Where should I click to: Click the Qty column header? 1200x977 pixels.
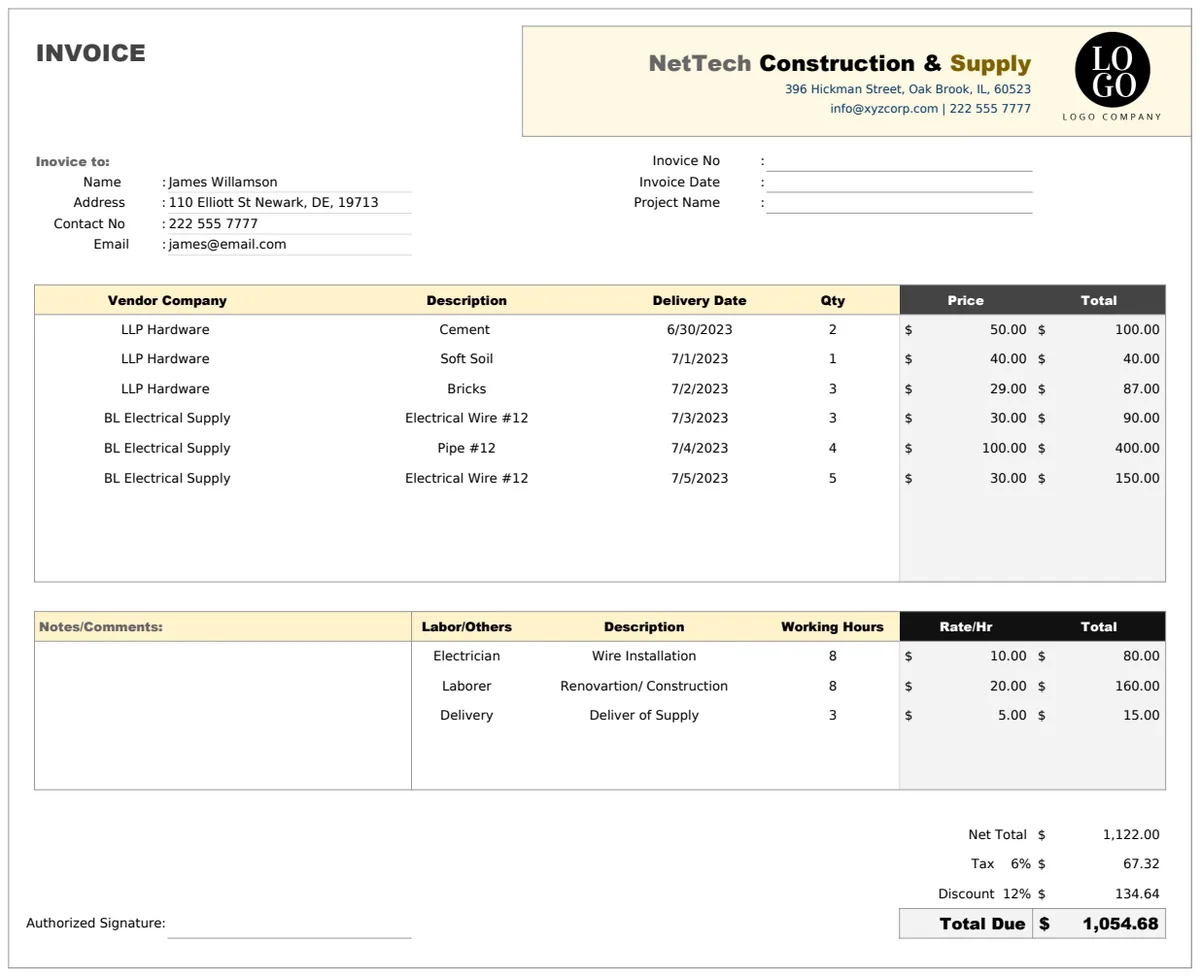pos(832,301)
